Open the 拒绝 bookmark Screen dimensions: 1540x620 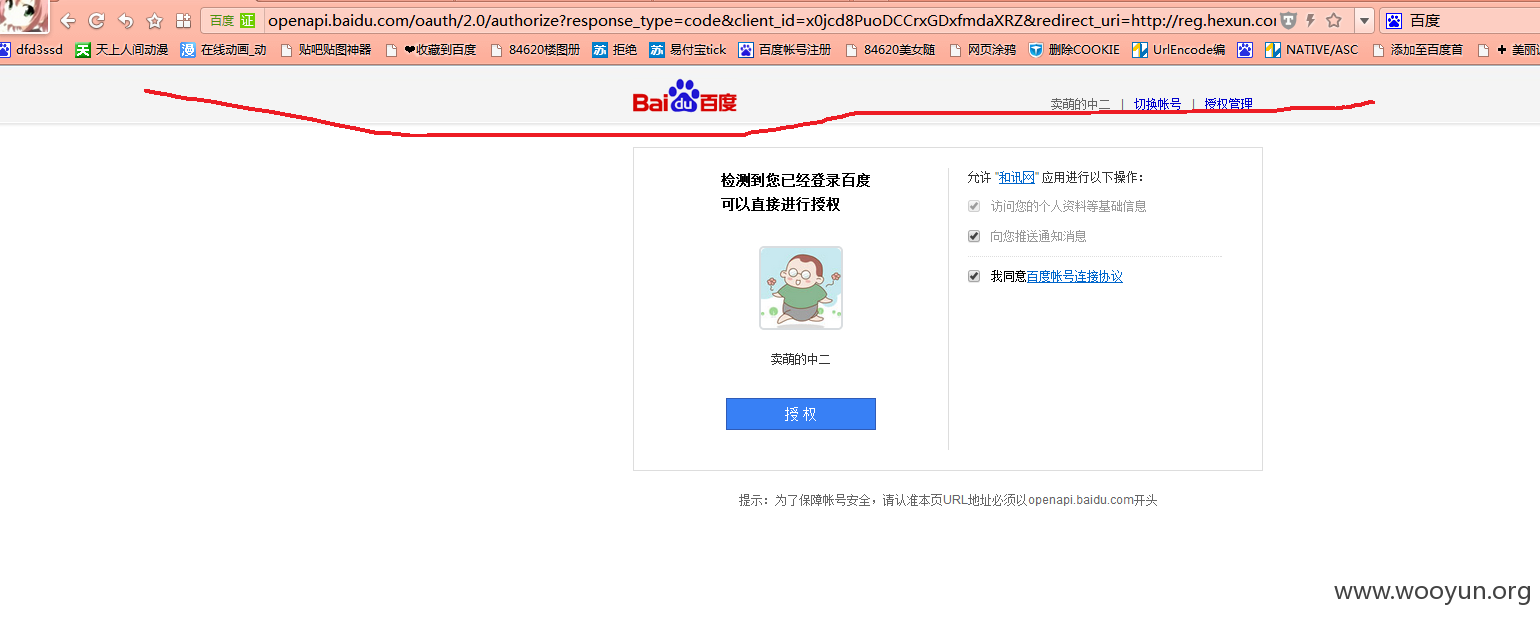pyautogui.click(x=615, y=50)
